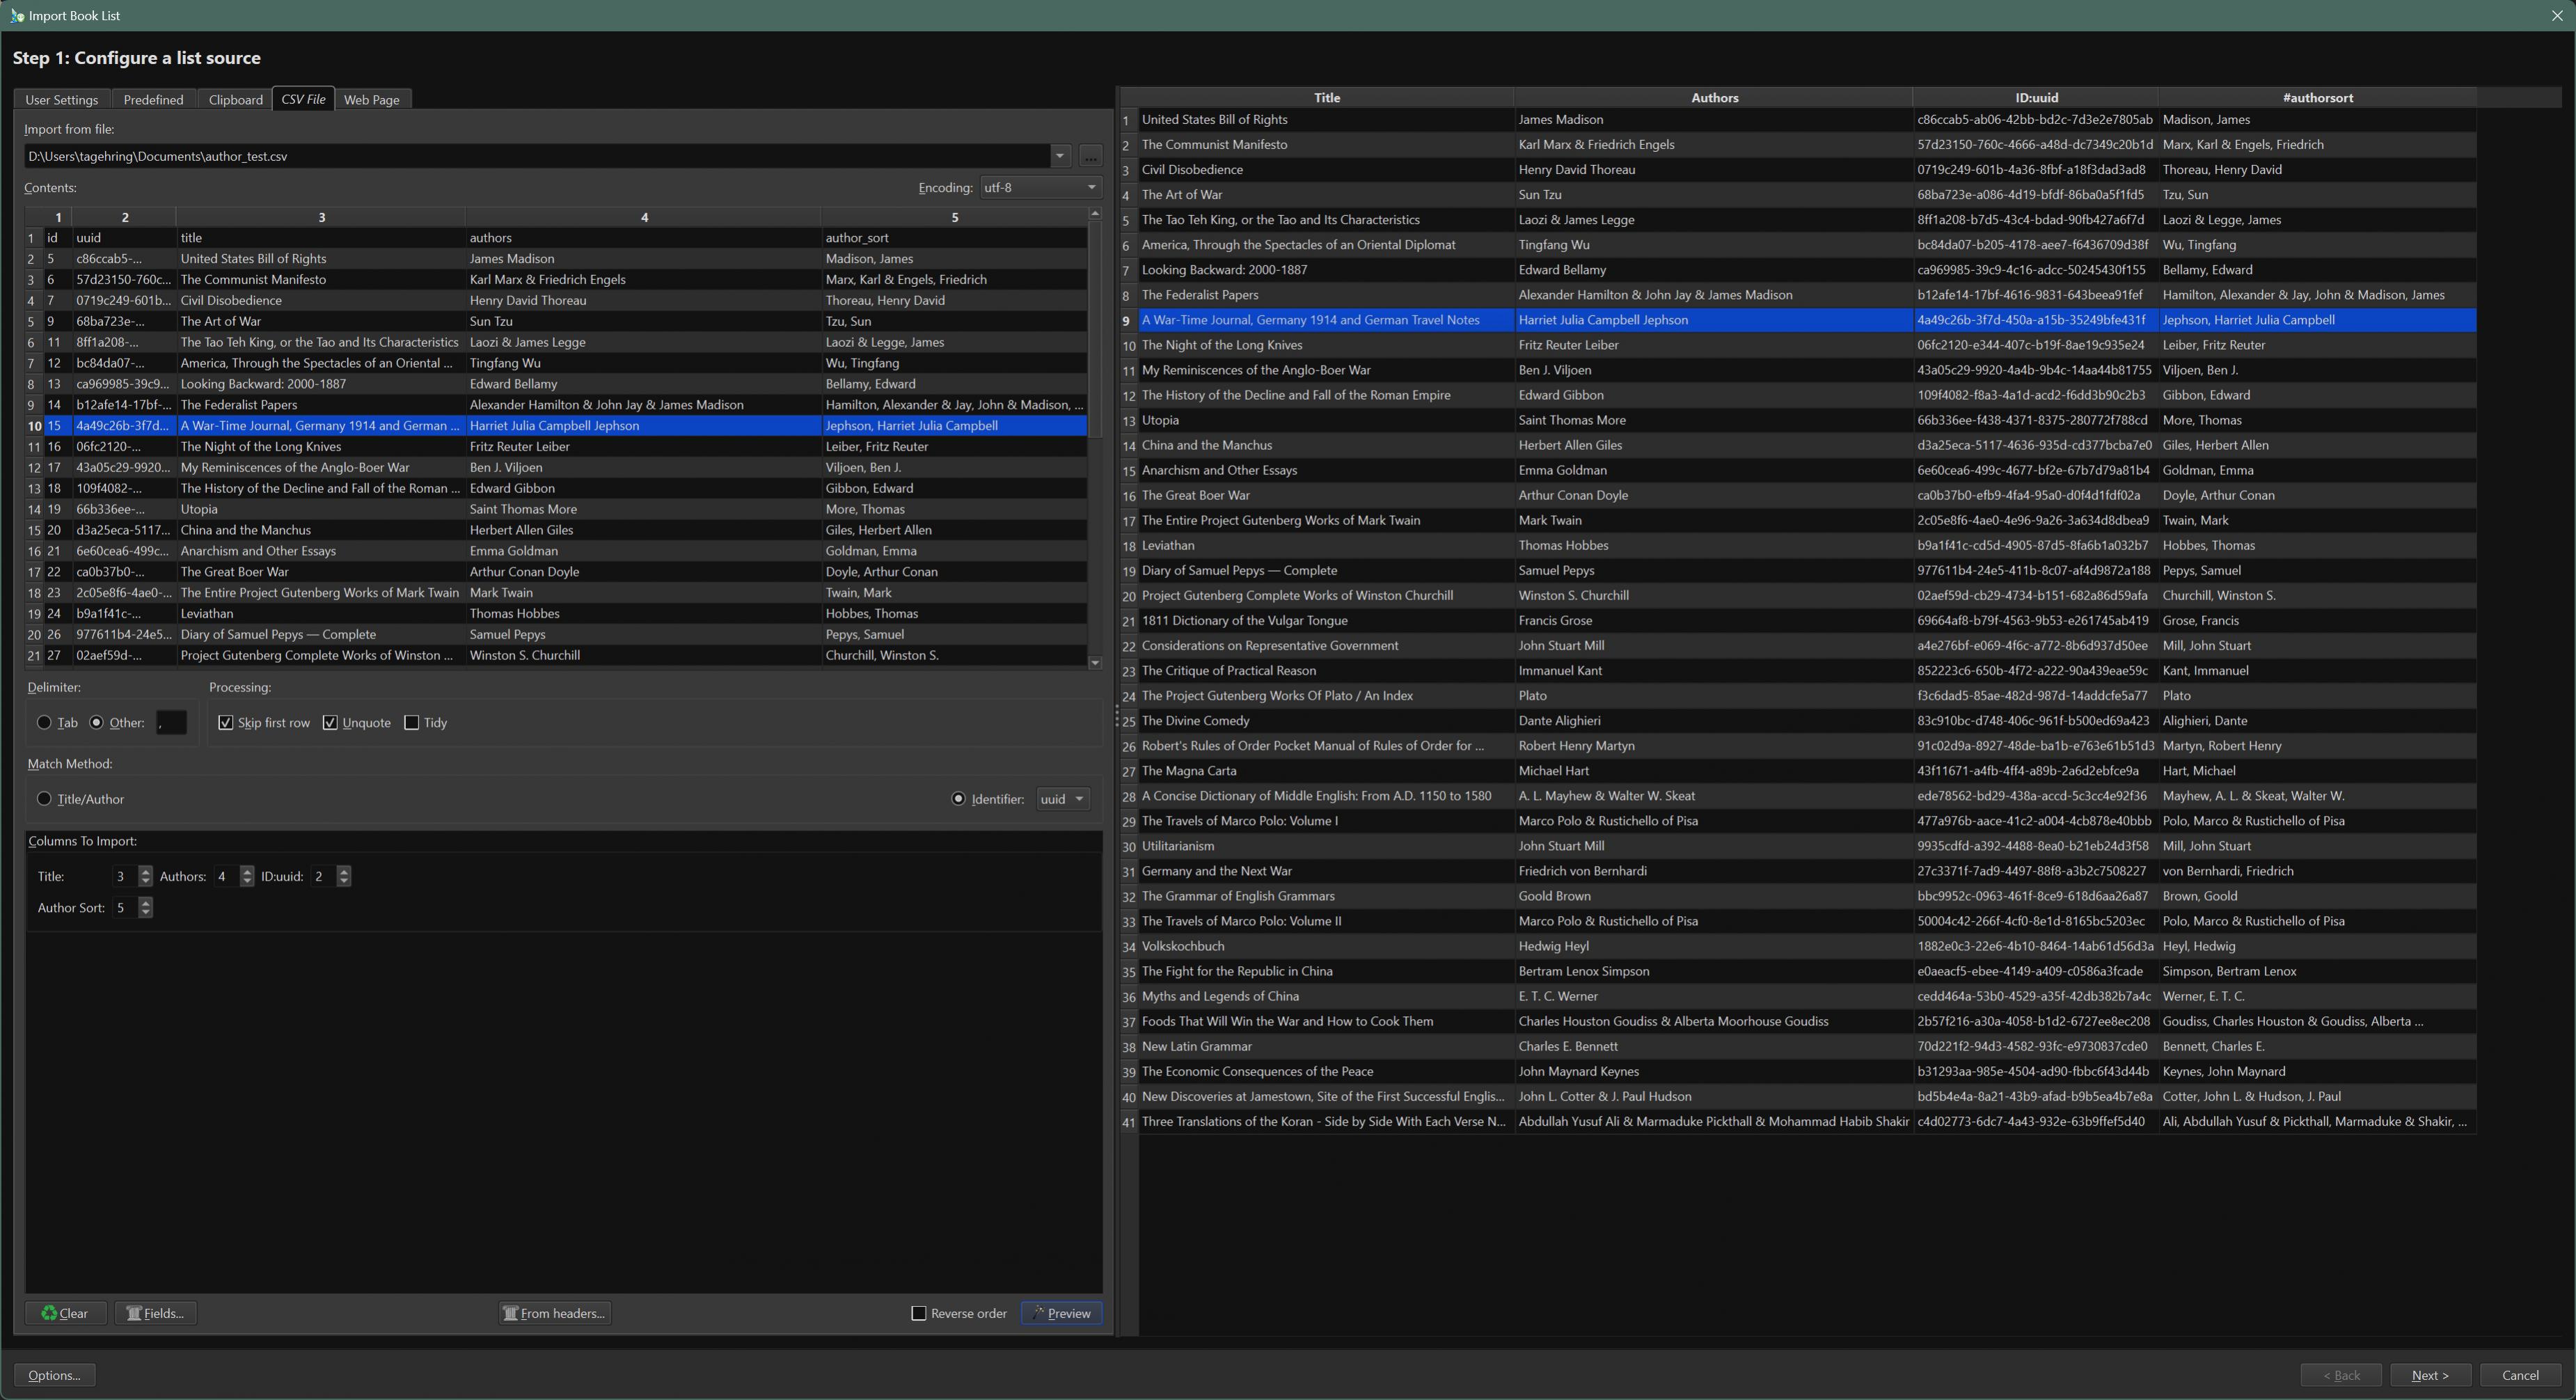Click the Other delimiter text field
This screenshot has height=1400, width=2576.
click(x=171, y=722)
